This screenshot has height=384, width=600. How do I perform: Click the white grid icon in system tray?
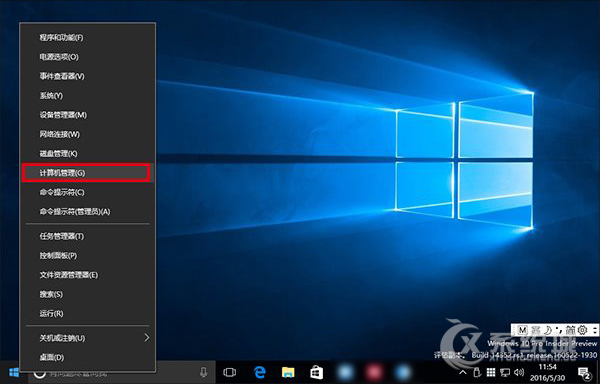[491, 372]
